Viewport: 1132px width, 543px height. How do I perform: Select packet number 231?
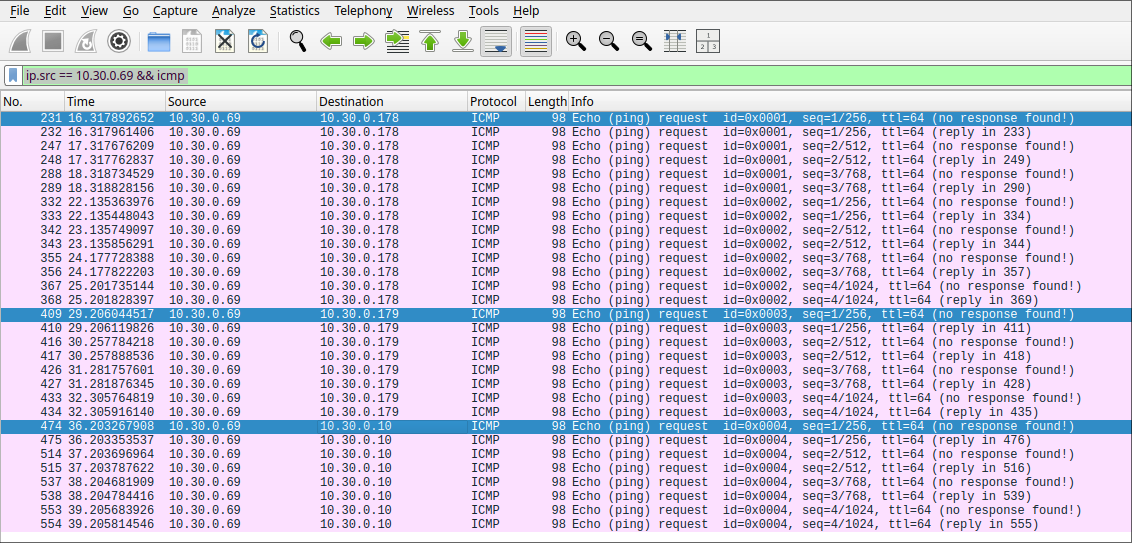(x=566, y=118)
